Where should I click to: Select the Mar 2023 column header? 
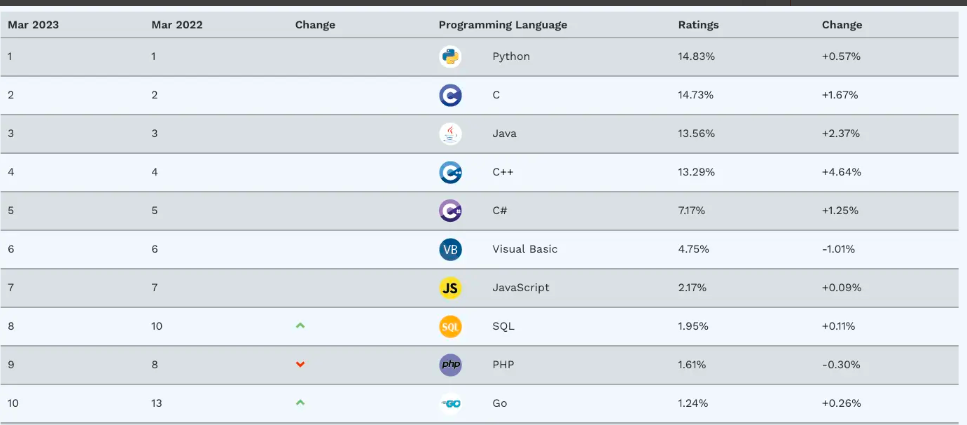click(33, 25)
